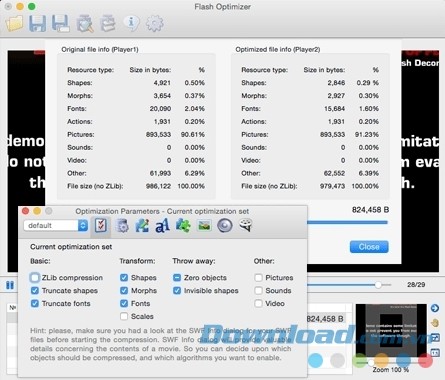
Task: Select the checklist Current optimization set icon
Action: click(x=101, y=226)
